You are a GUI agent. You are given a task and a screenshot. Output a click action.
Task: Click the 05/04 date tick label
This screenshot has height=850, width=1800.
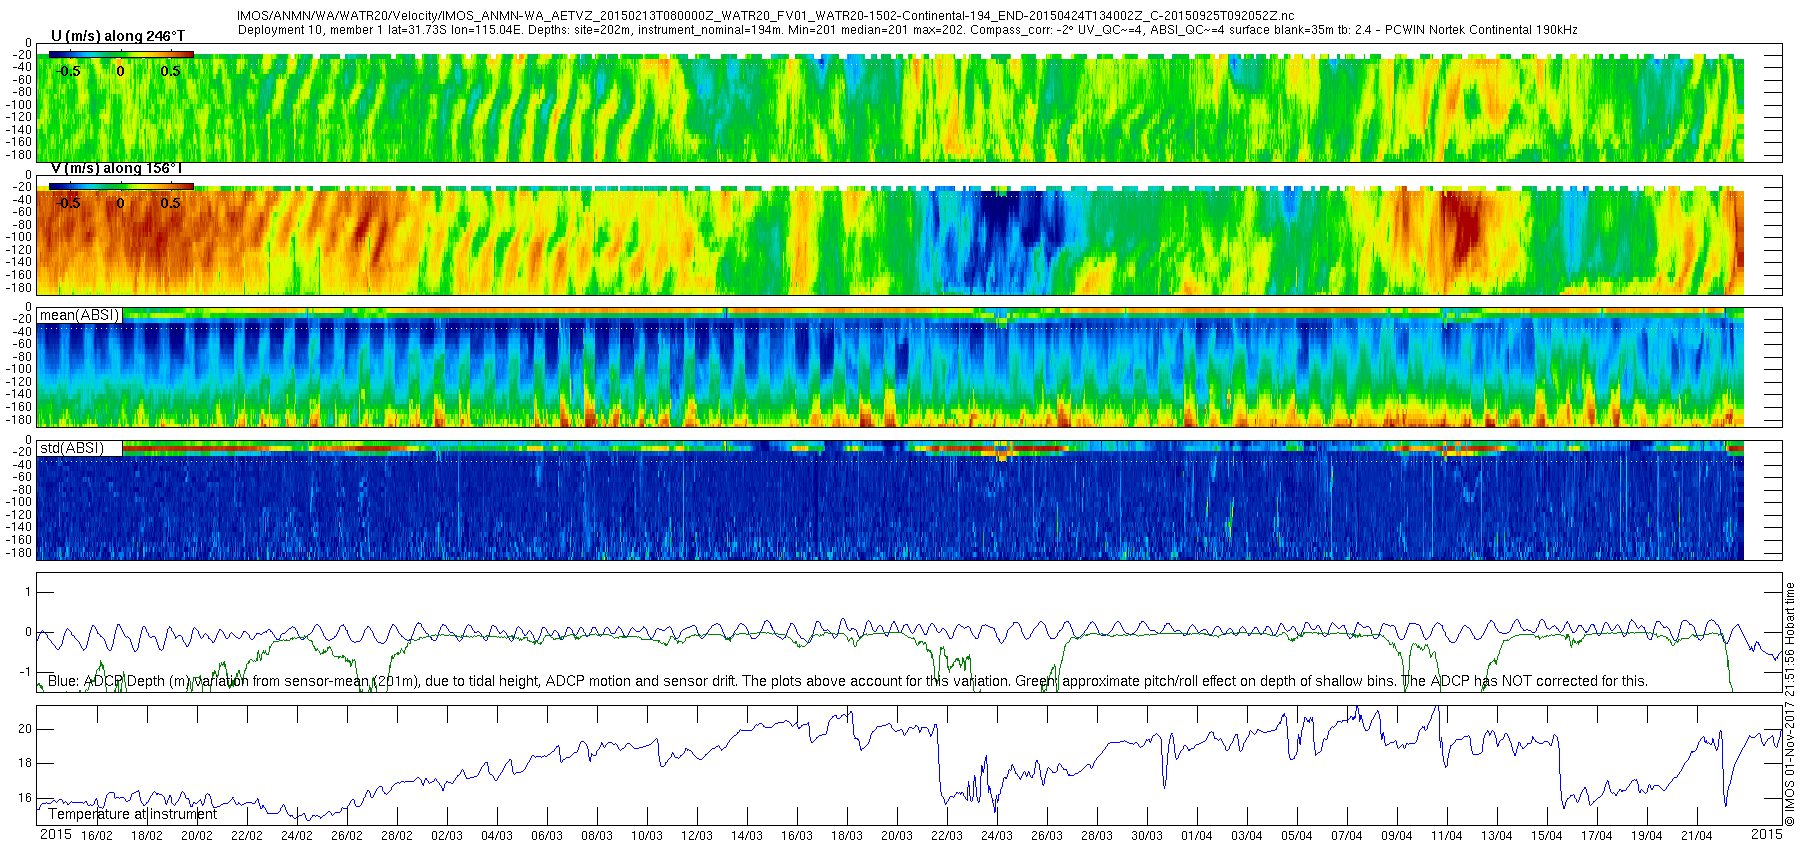1297,836
